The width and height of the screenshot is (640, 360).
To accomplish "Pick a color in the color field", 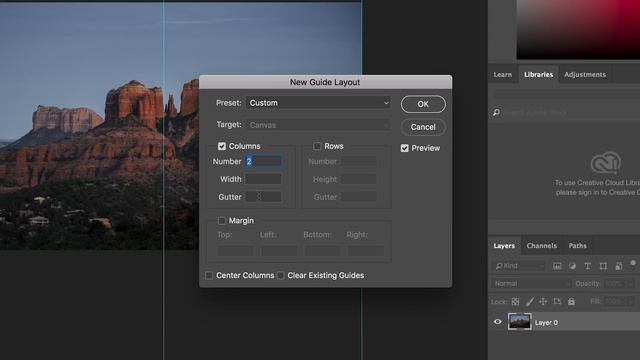I will pyautogui.click(x=578, y=29).
